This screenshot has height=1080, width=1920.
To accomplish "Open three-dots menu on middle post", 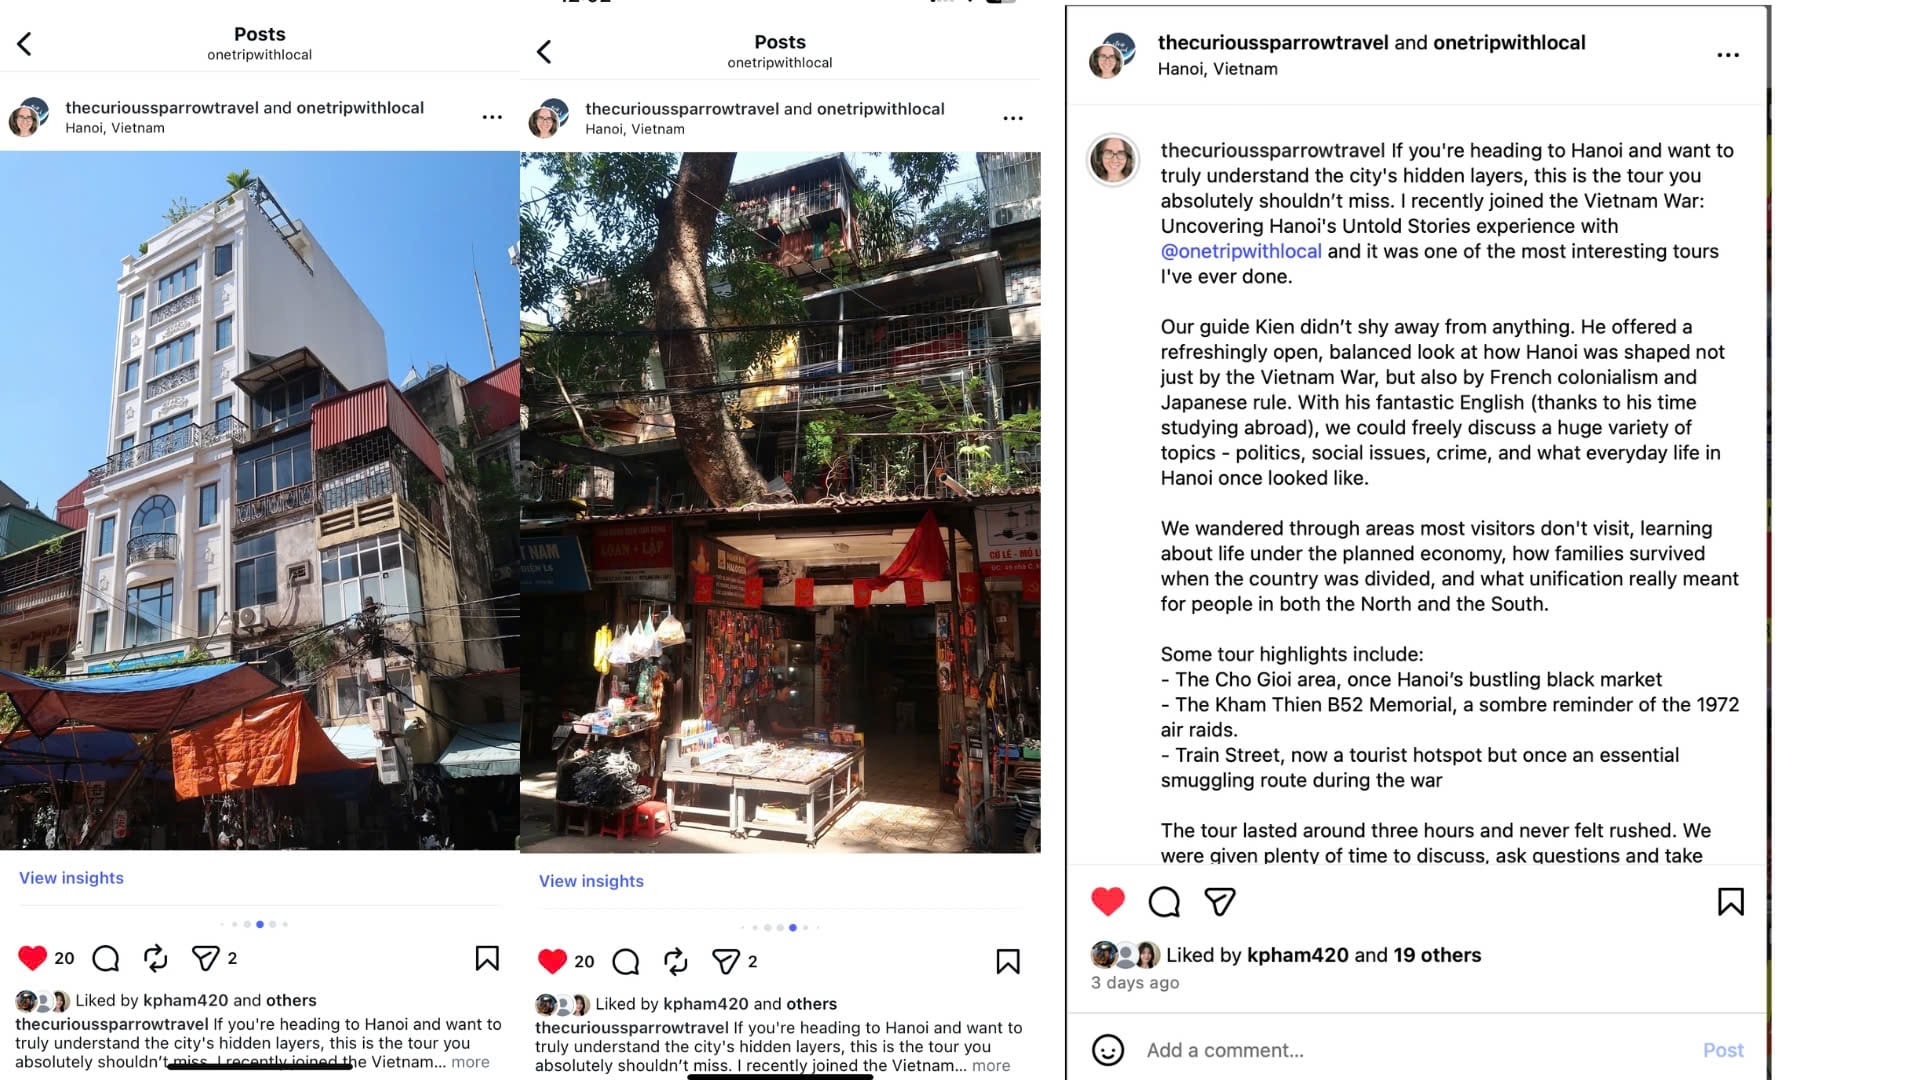I will click(x=1013, y=118).
